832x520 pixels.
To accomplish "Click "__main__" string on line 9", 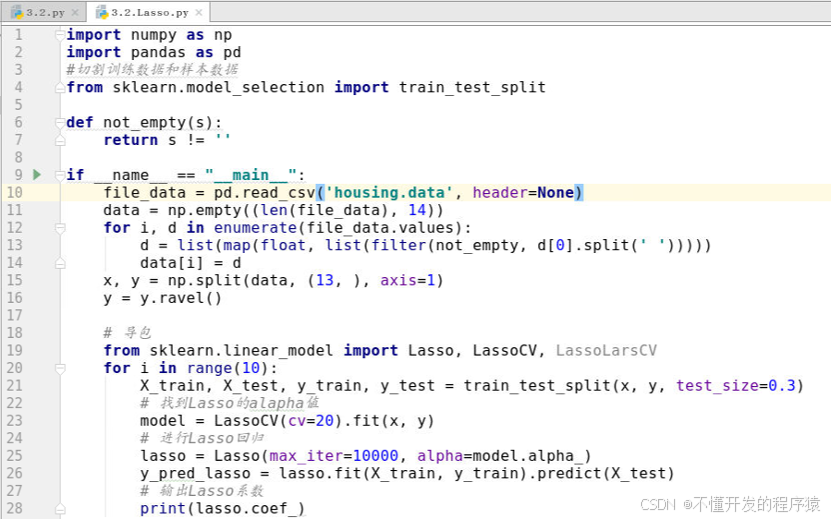I will [250, 175].
